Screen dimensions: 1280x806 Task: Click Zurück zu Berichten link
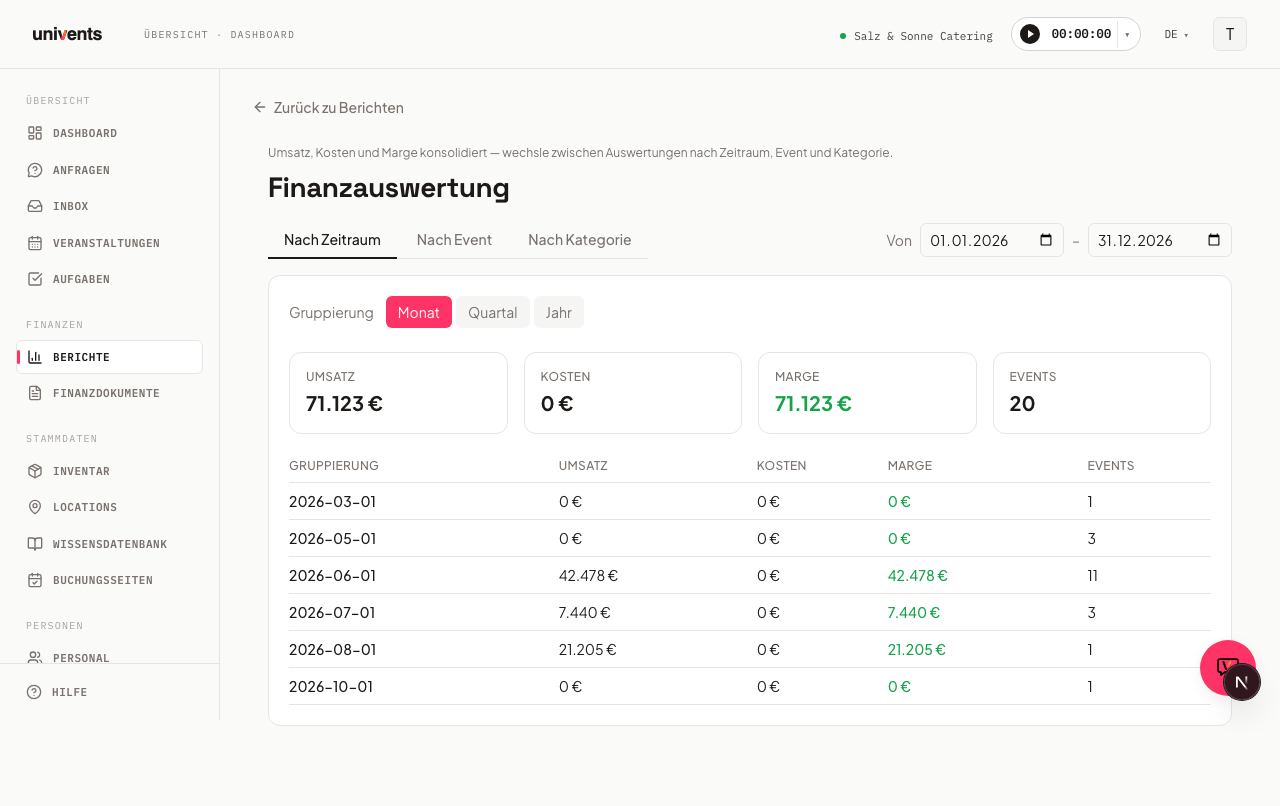329,107
